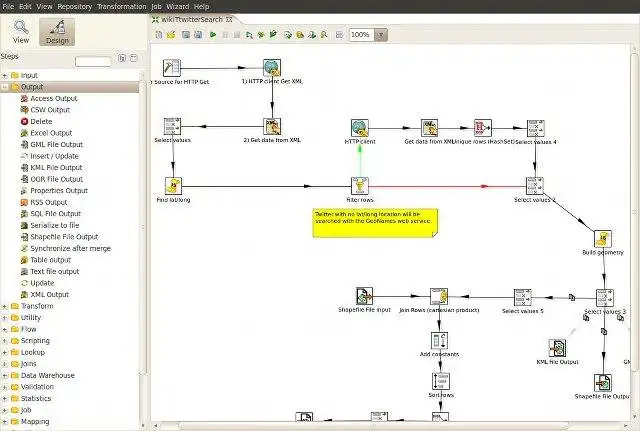Image resolution: width=640 pixels, height=431 pixels.
Task: Expand the Lookup folder
Action: tap(4, 352)
